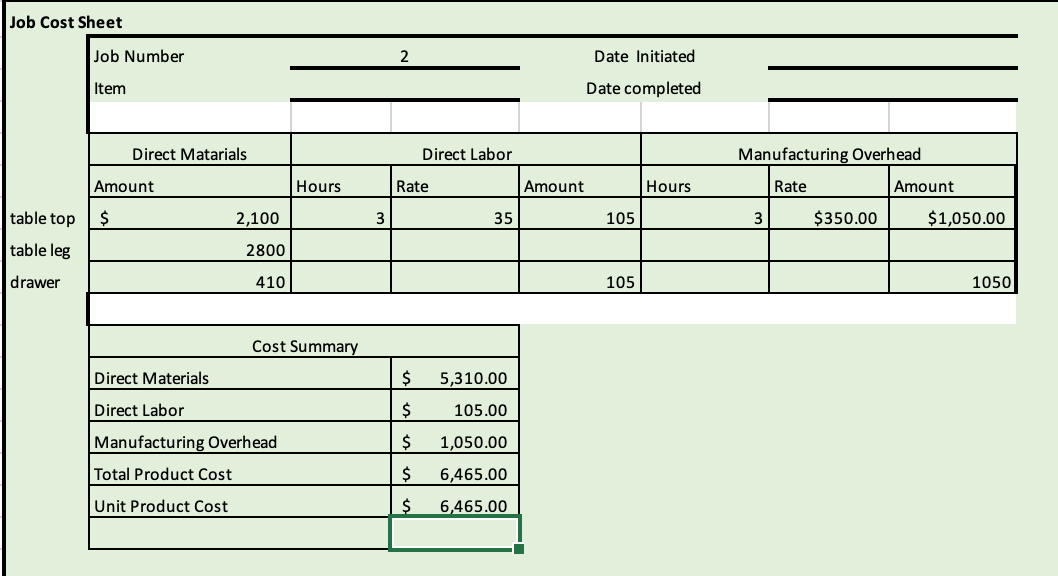The image size is (1058, 576).
Task: Select the "Direct Matarials" section header
Action: 190,150
